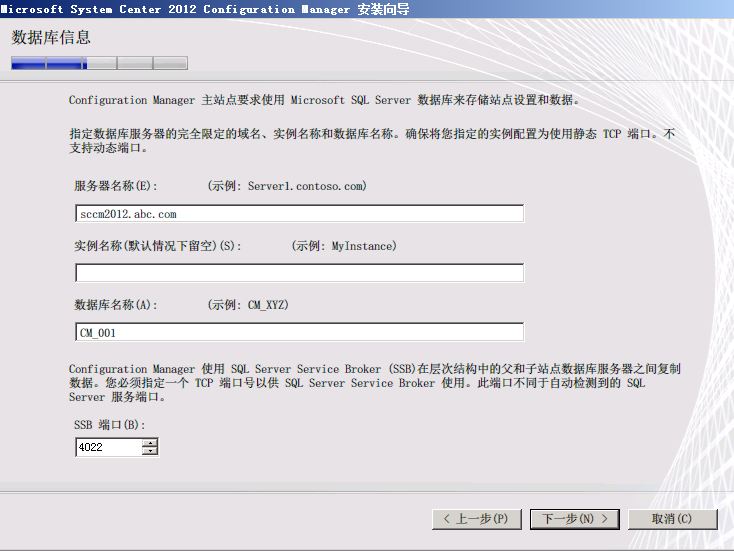Increase SSB port with up arrow
The image size is (734, 551).
[x=150, y=442]
